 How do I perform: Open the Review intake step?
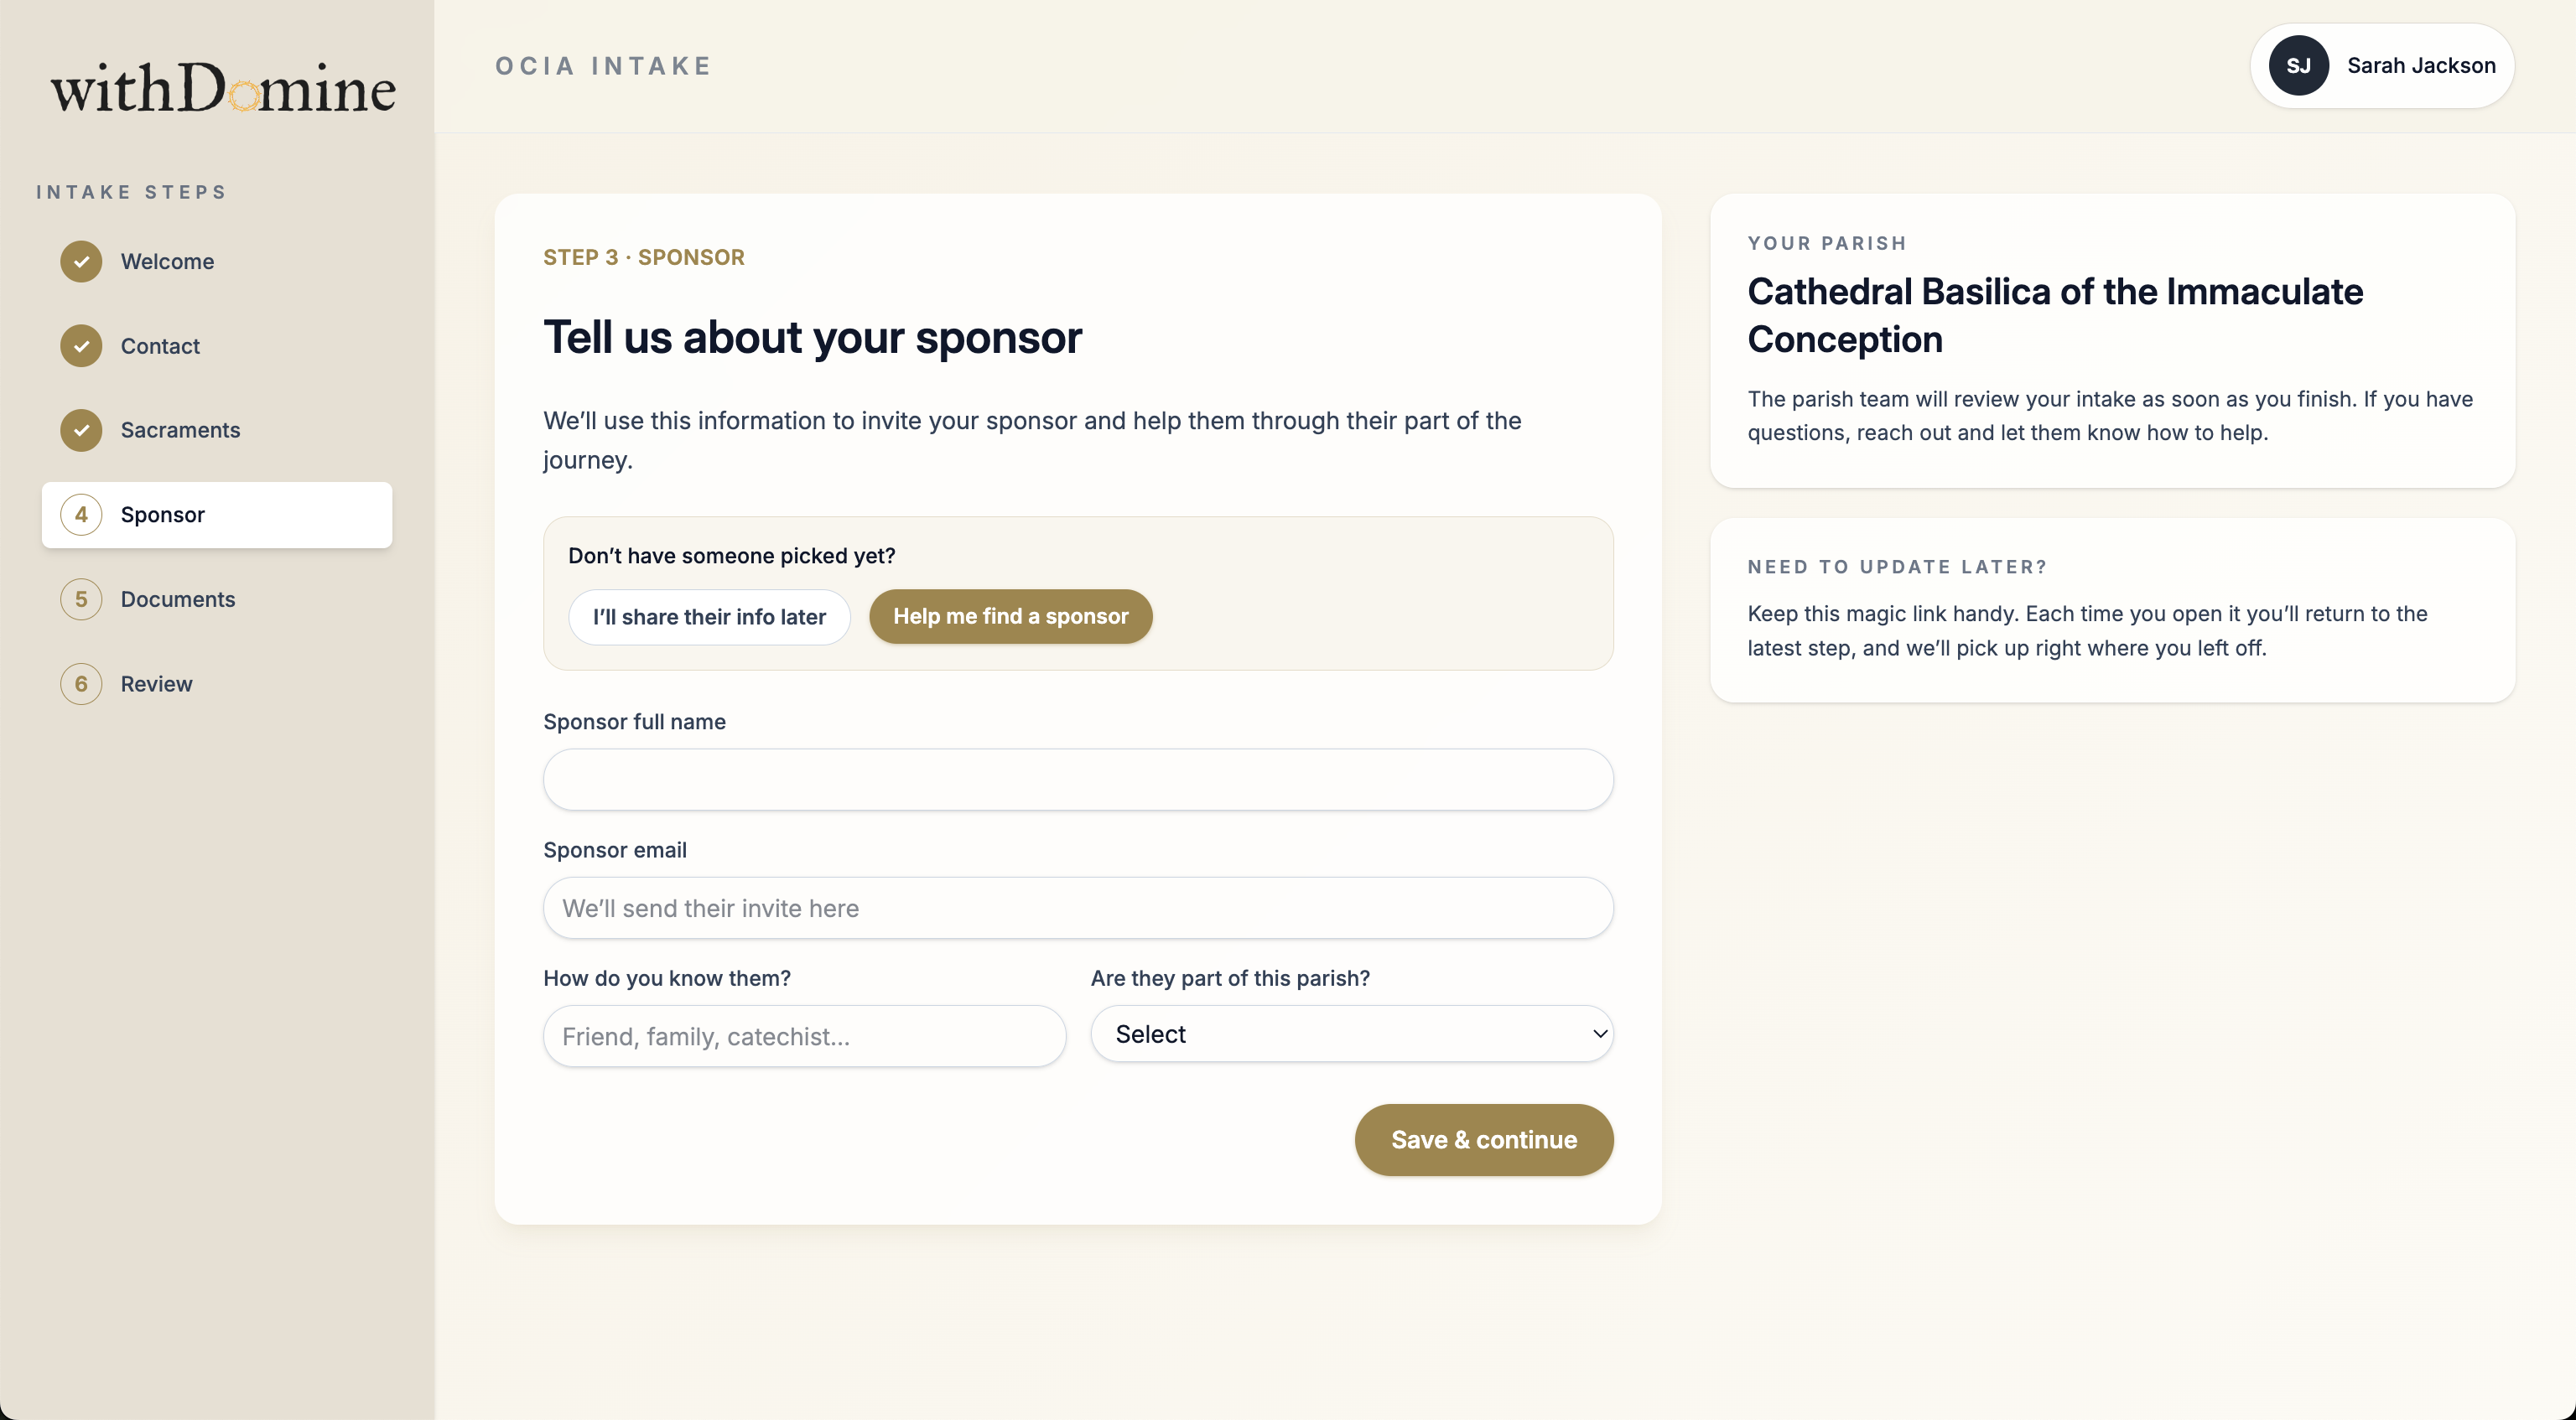click(157, 684)
